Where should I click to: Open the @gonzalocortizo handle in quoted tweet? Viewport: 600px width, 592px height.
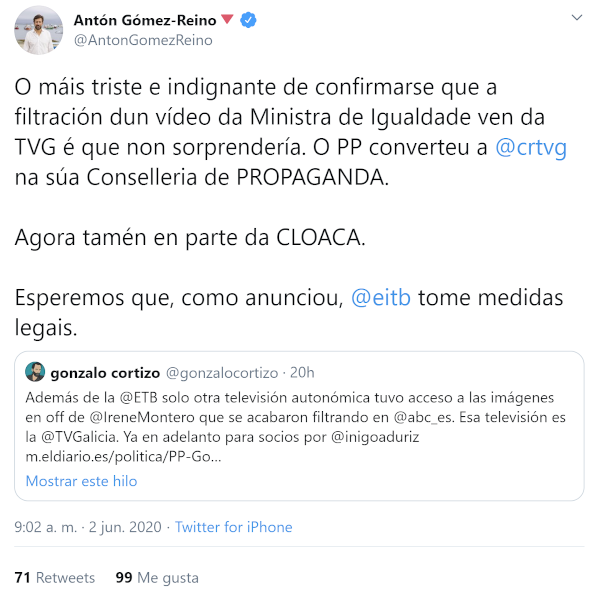pyautogui.click(x=222, y=373)
